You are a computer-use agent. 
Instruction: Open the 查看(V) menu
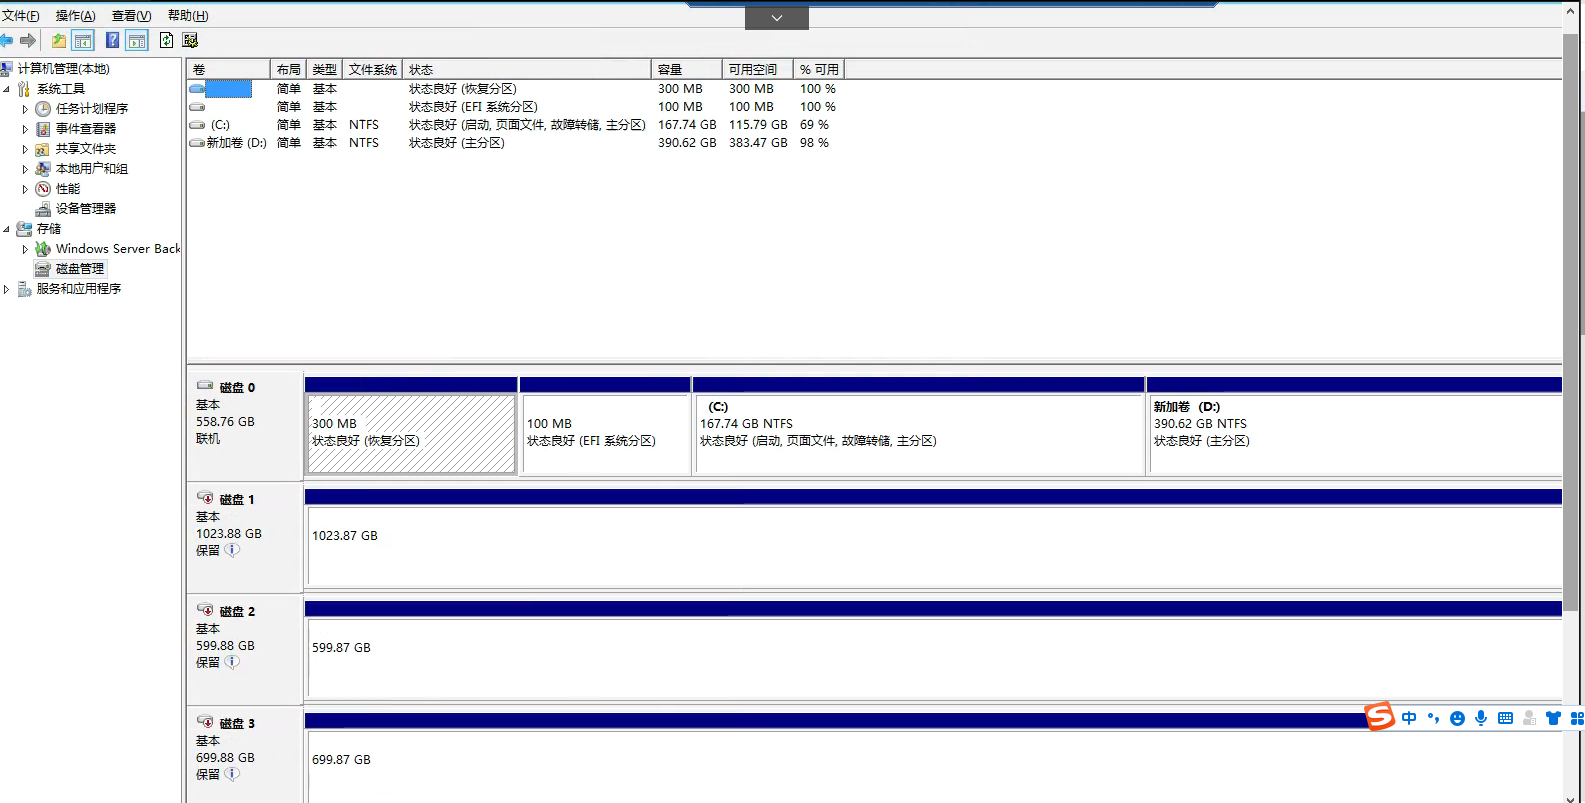132,15
